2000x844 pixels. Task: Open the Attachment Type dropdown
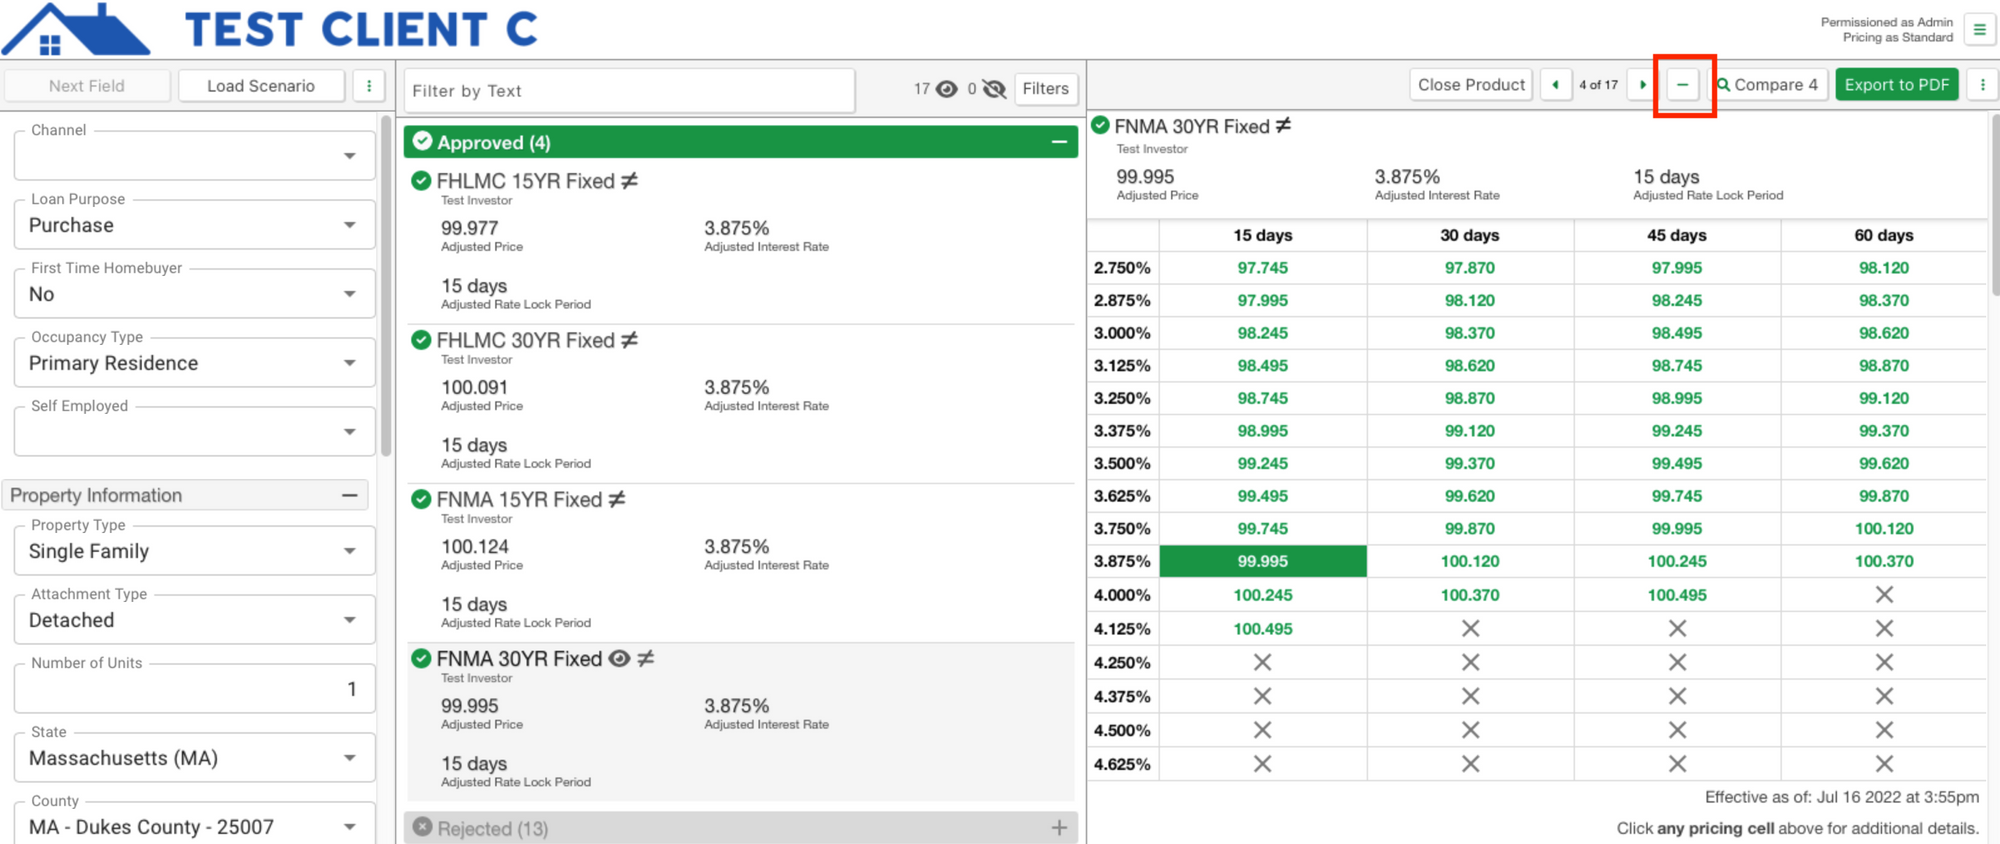pos(195,620)
